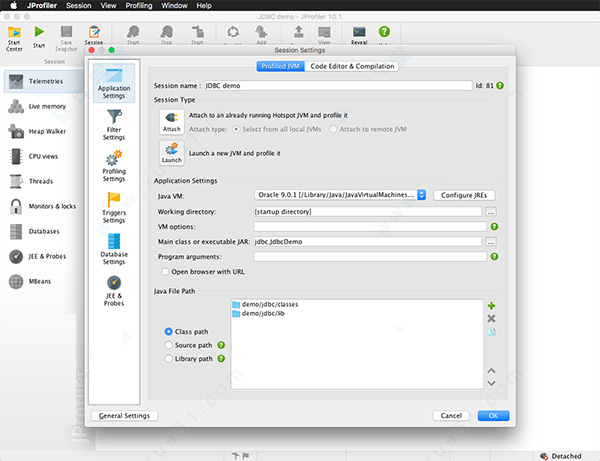
Task: Click the Cancel button
Action: point(451,416)
